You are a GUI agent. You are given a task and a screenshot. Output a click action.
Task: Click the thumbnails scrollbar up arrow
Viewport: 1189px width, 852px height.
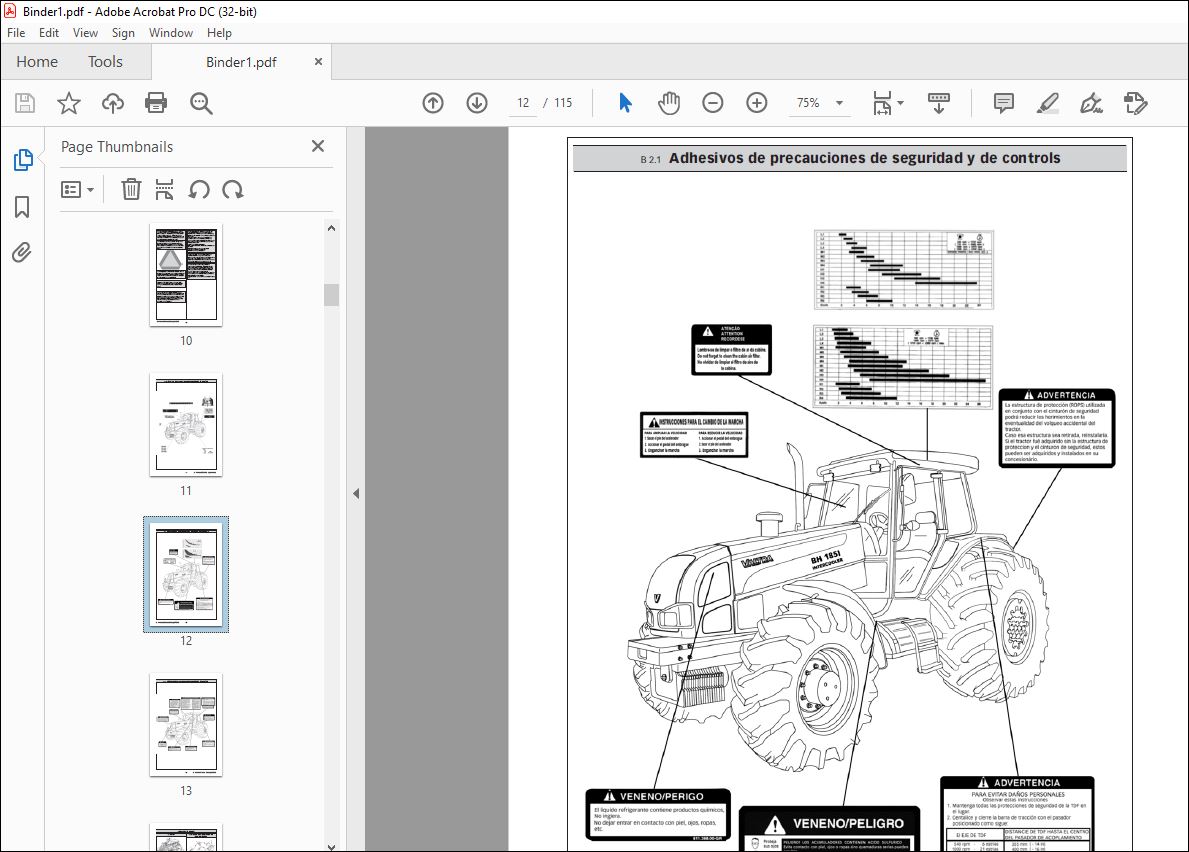pos(331,228)
